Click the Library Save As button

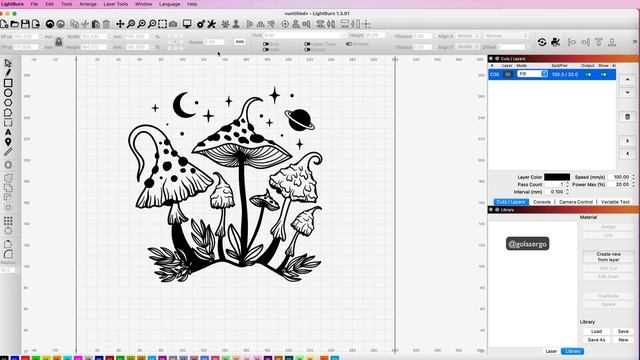point(596,340)
